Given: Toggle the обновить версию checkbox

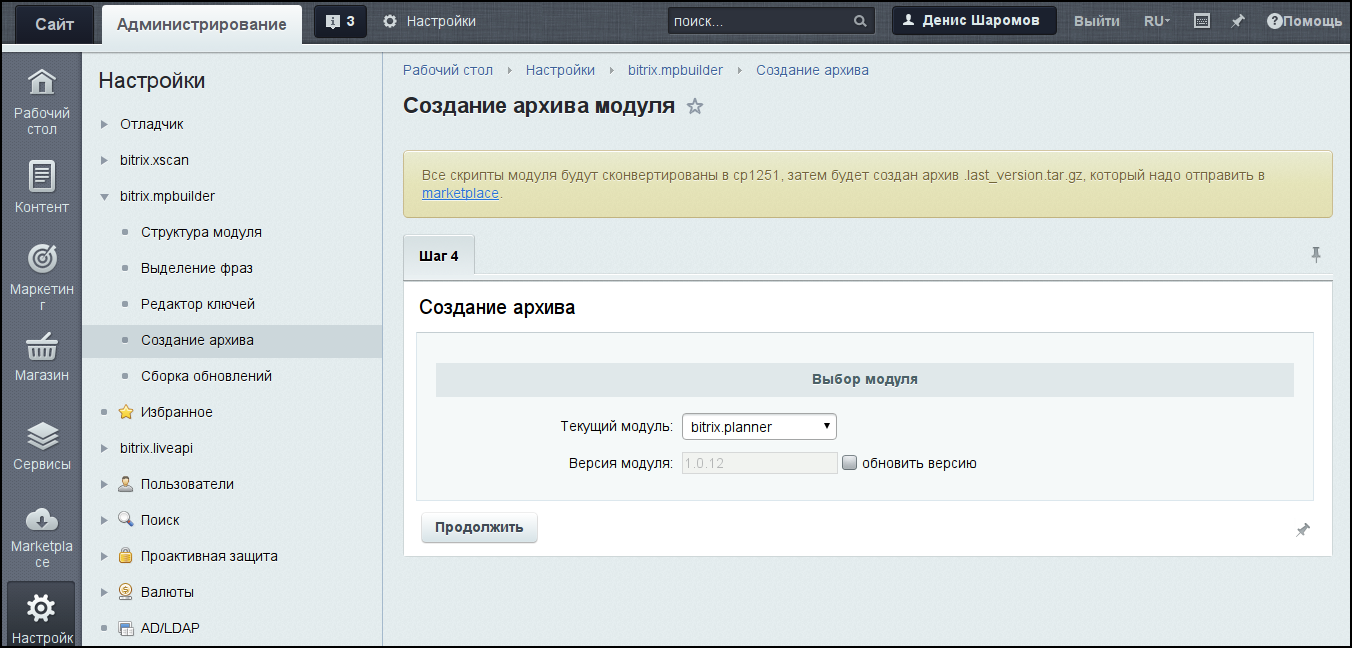Looking at the screenshot, I should coord(849,463).
